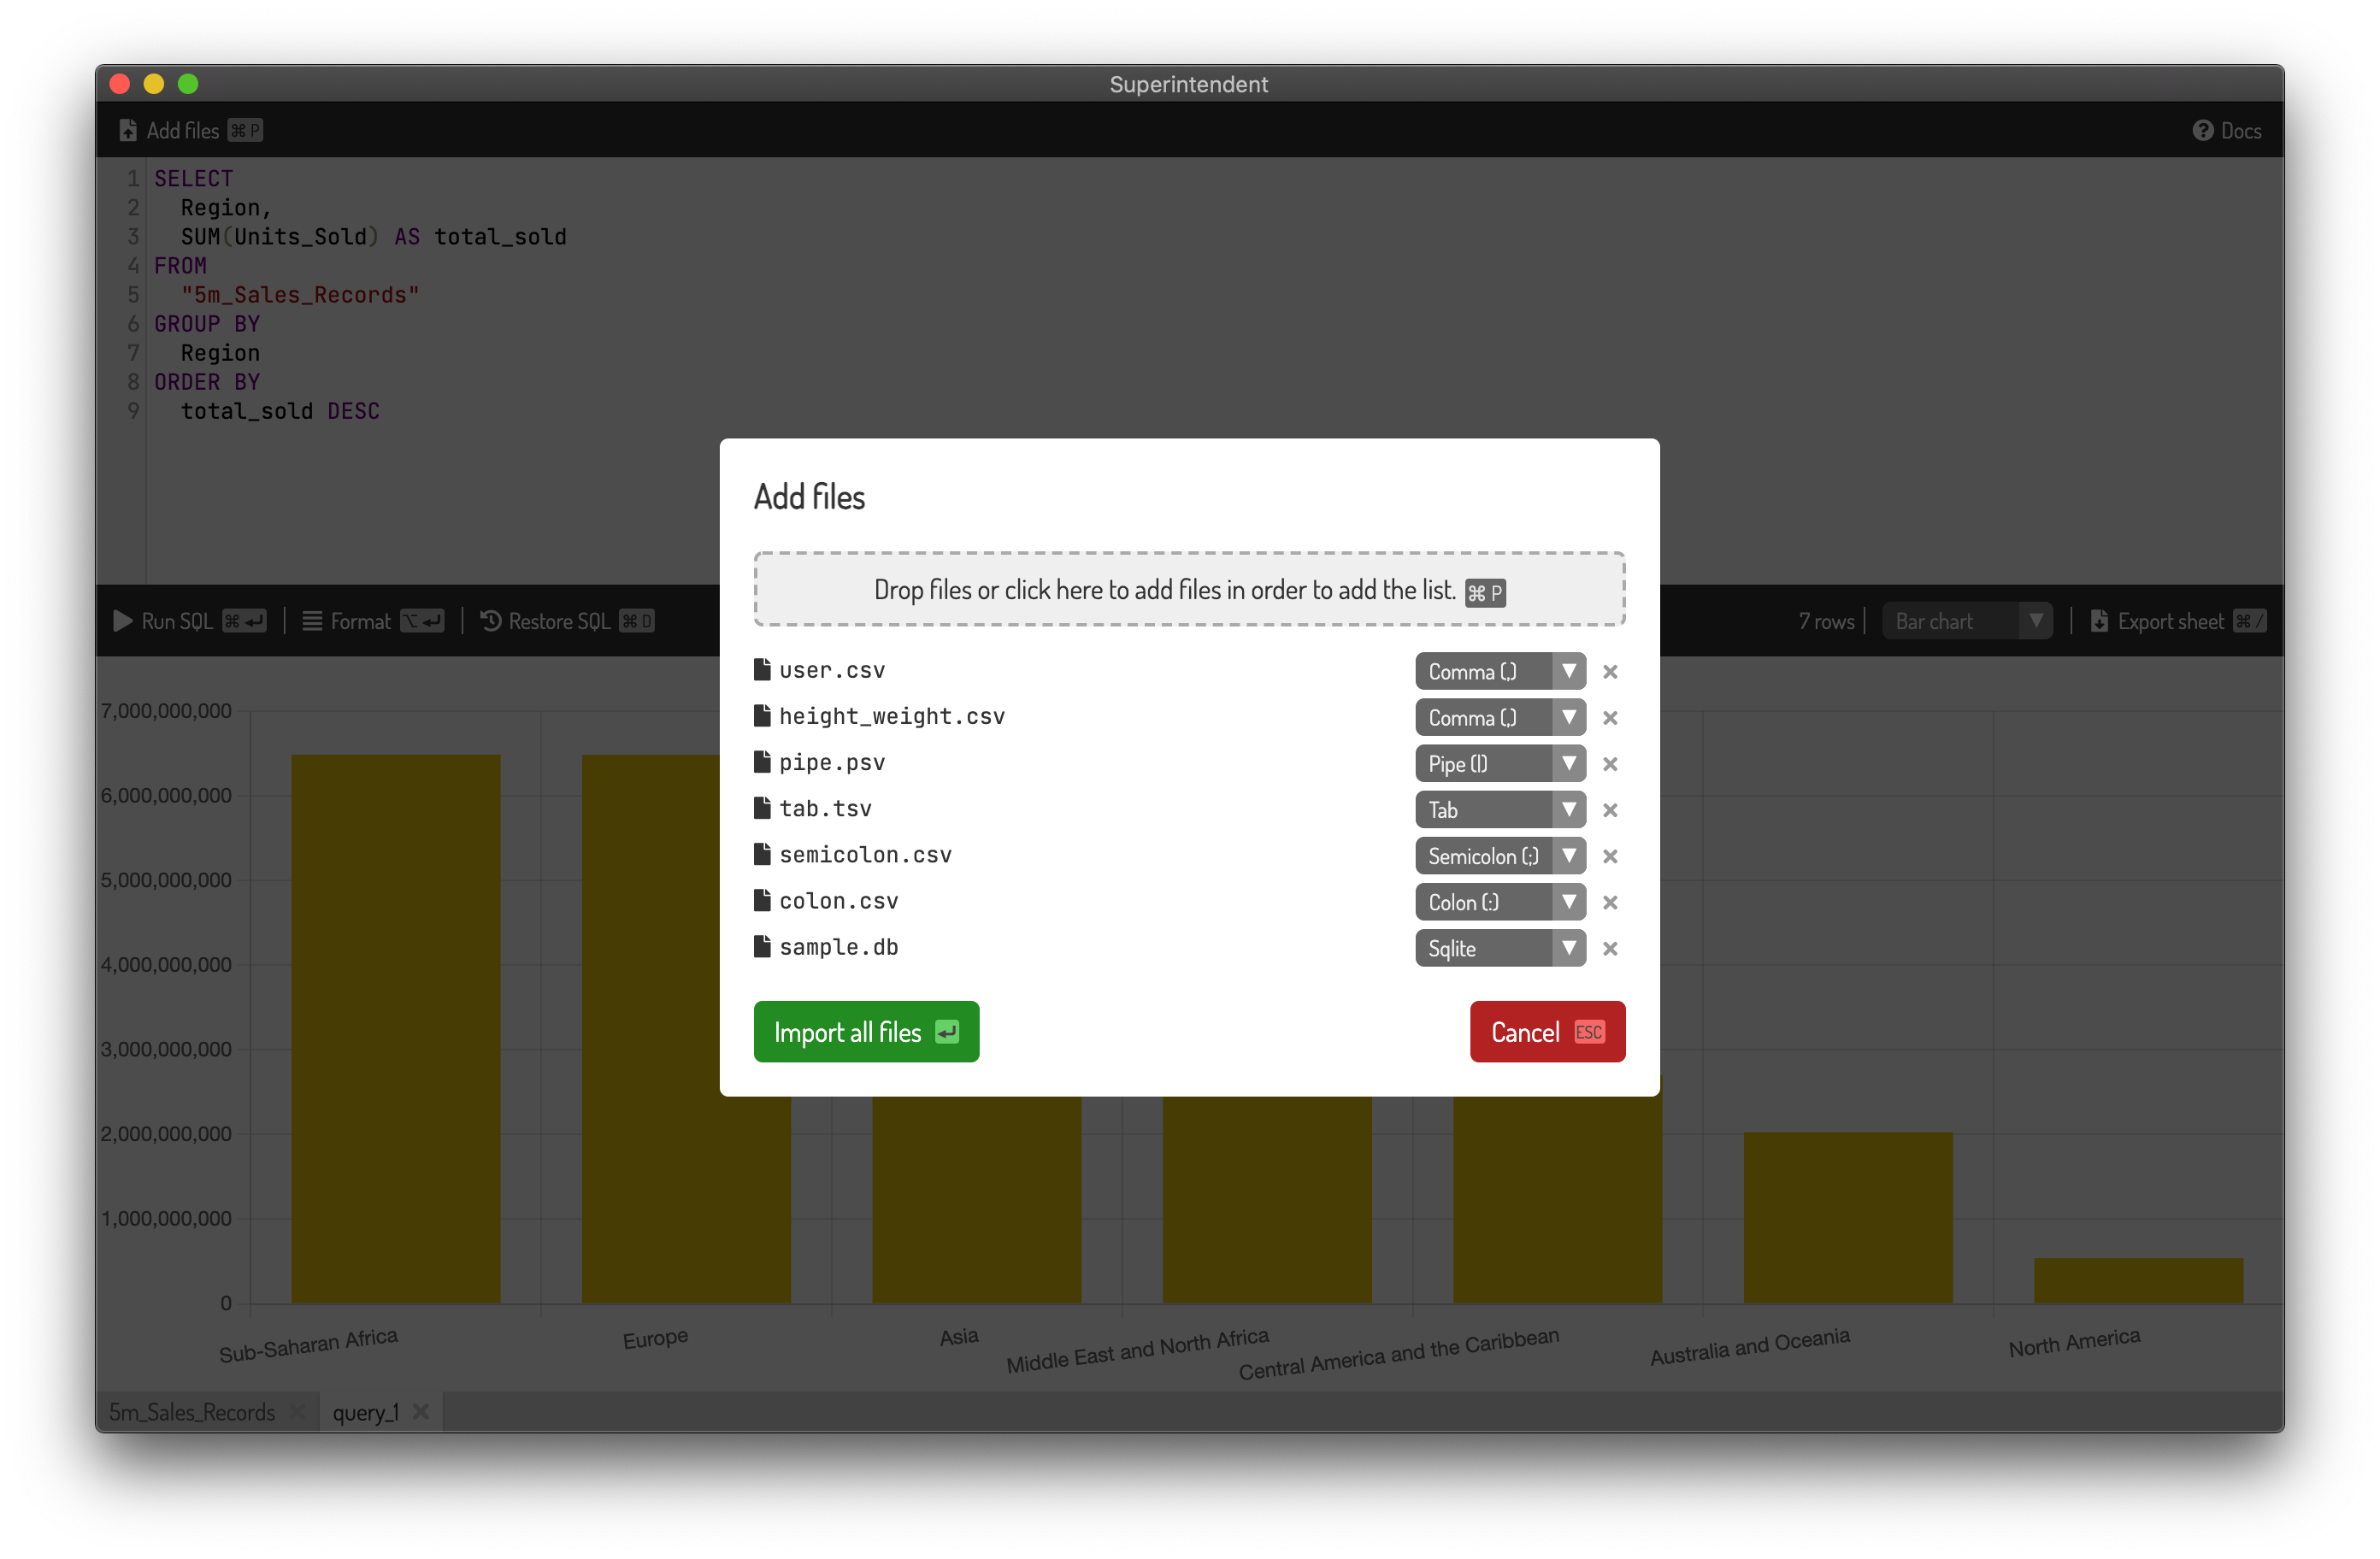Viewport: 2380px width, 1559px height.
Task: Remove pipe.psv from the import list
Action: pyautogui.click(x=1611, y=763)
